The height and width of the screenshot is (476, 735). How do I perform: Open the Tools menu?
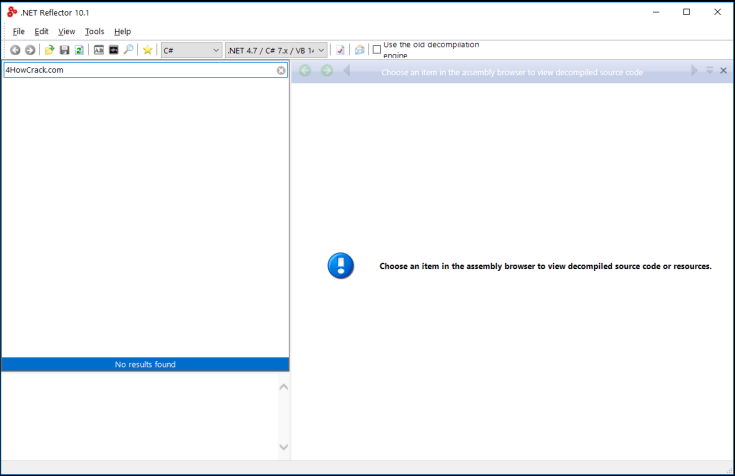click(x=94, y=31)
